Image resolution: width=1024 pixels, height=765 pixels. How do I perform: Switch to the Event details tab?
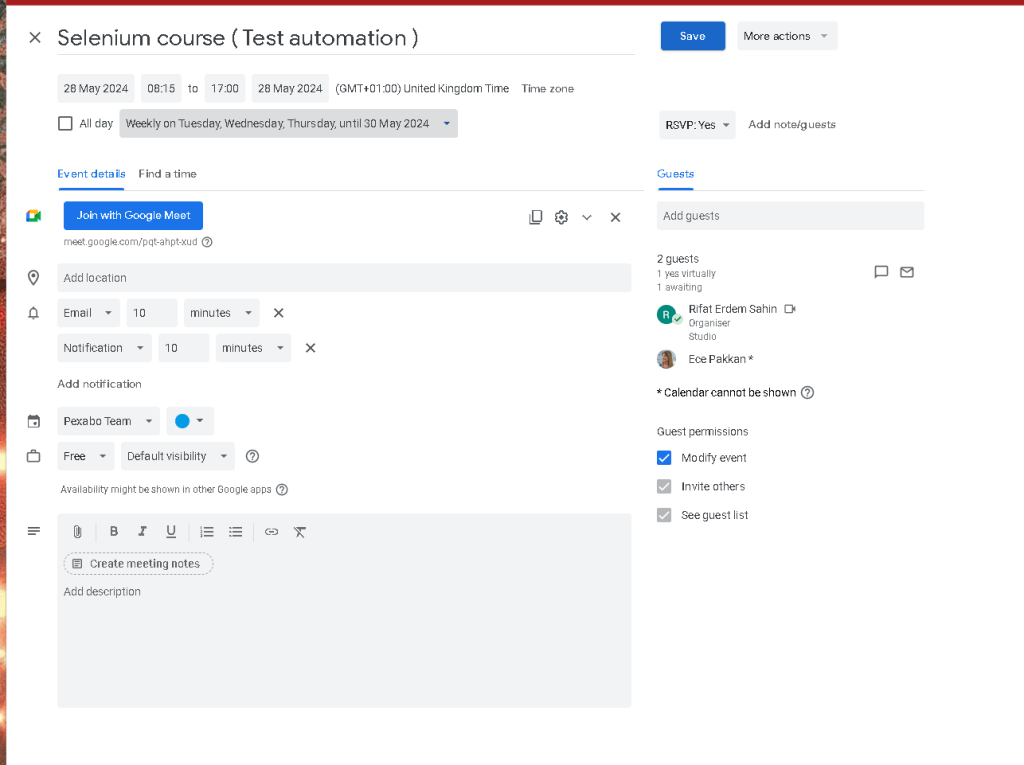pos(91,174)
